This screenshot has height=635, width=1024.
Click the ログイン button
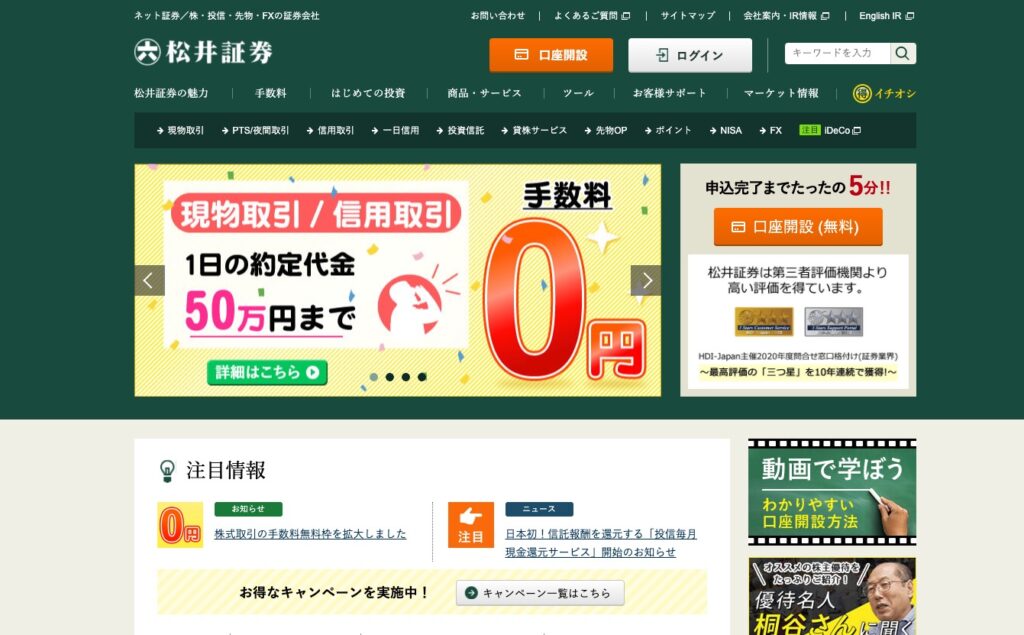pos(690,55)
